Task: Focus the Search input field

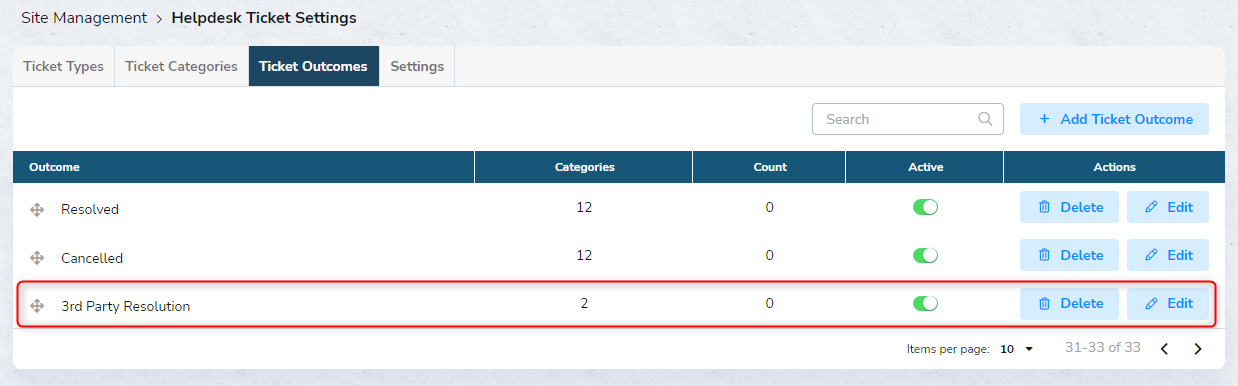Action: [x=907, y=119]
